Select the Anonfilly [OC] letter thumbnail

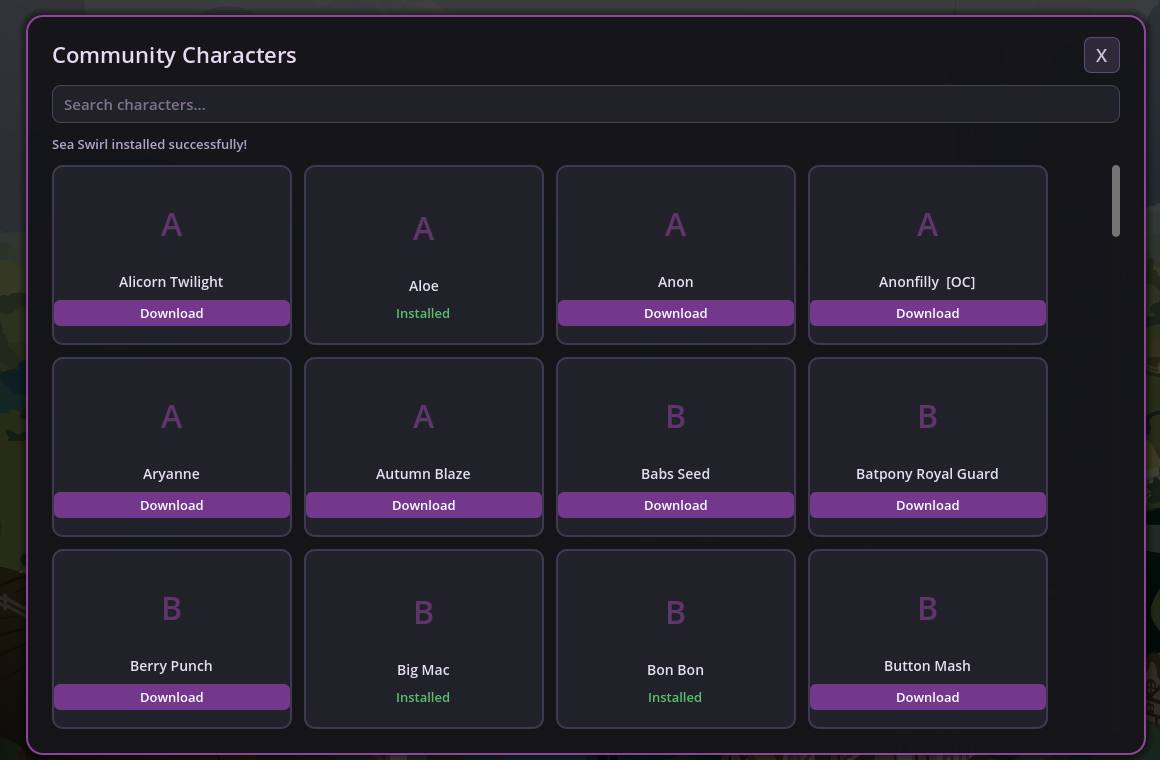pos(928,225)
